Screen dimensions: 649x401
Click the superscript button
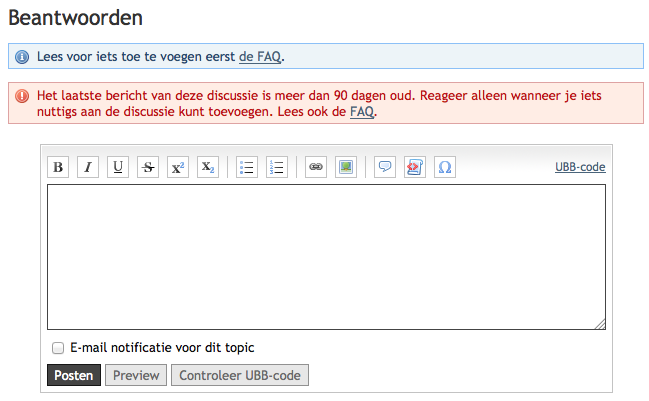178,167
